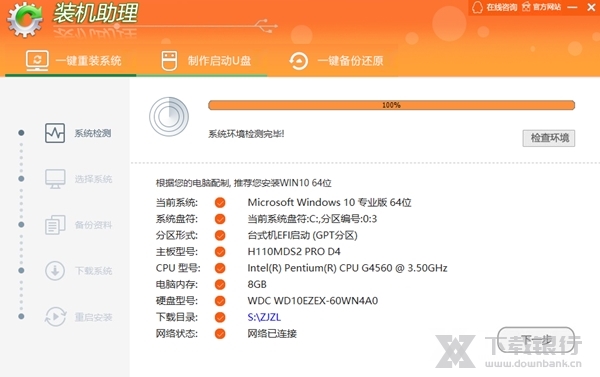Open the S:\ZJZL download directory link
The image size is (600, 377).
264,317
